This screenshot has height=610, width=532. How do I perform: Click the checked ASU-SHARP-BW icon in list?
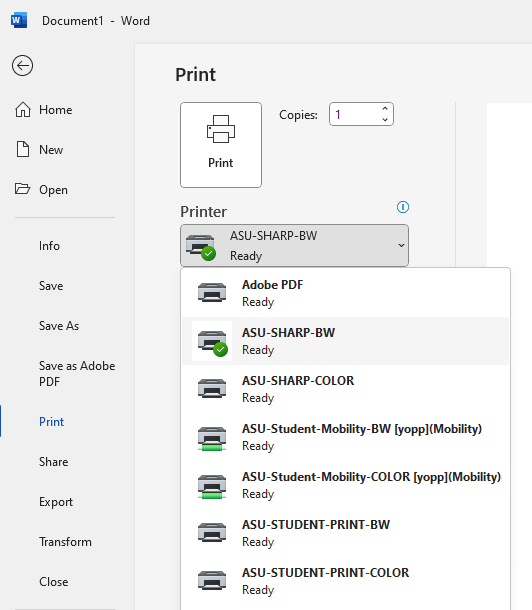click(213, 342)
